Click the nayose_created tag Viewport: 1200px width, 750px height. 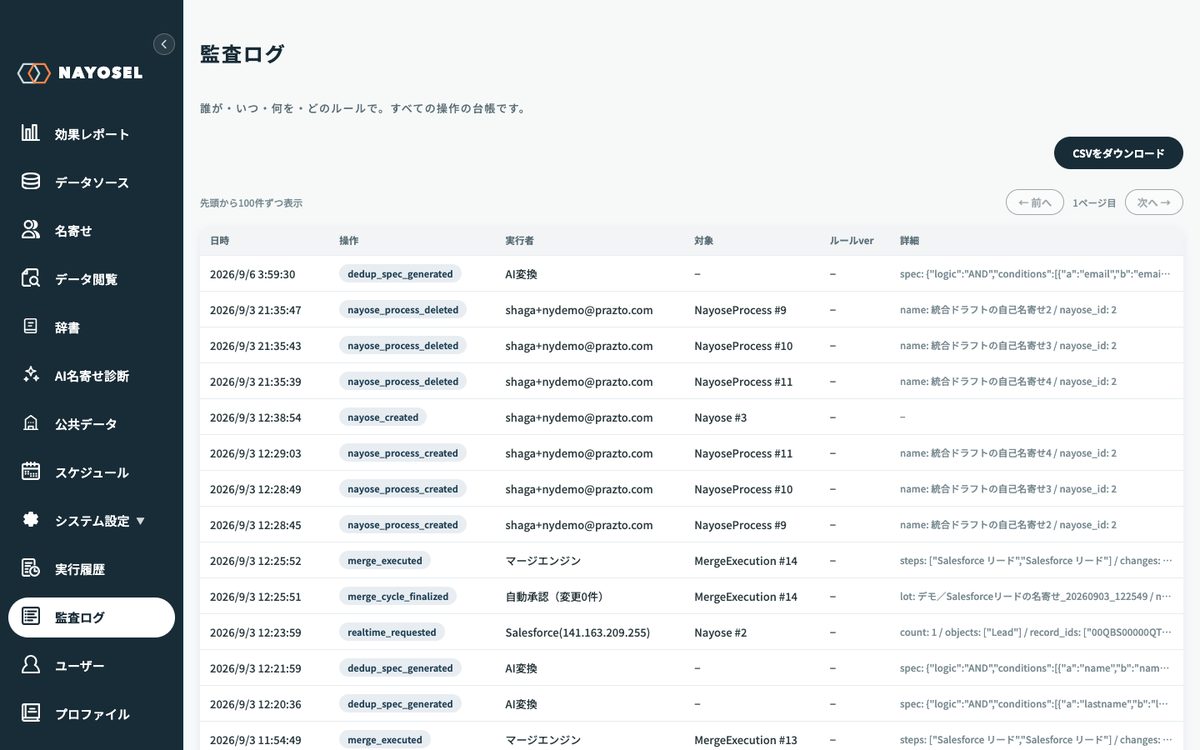[383, 417]
